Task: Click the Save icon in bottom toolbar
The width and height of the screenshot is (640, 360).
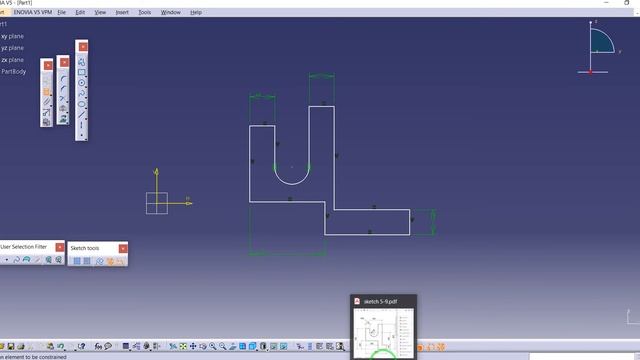Action: [10, 347]
